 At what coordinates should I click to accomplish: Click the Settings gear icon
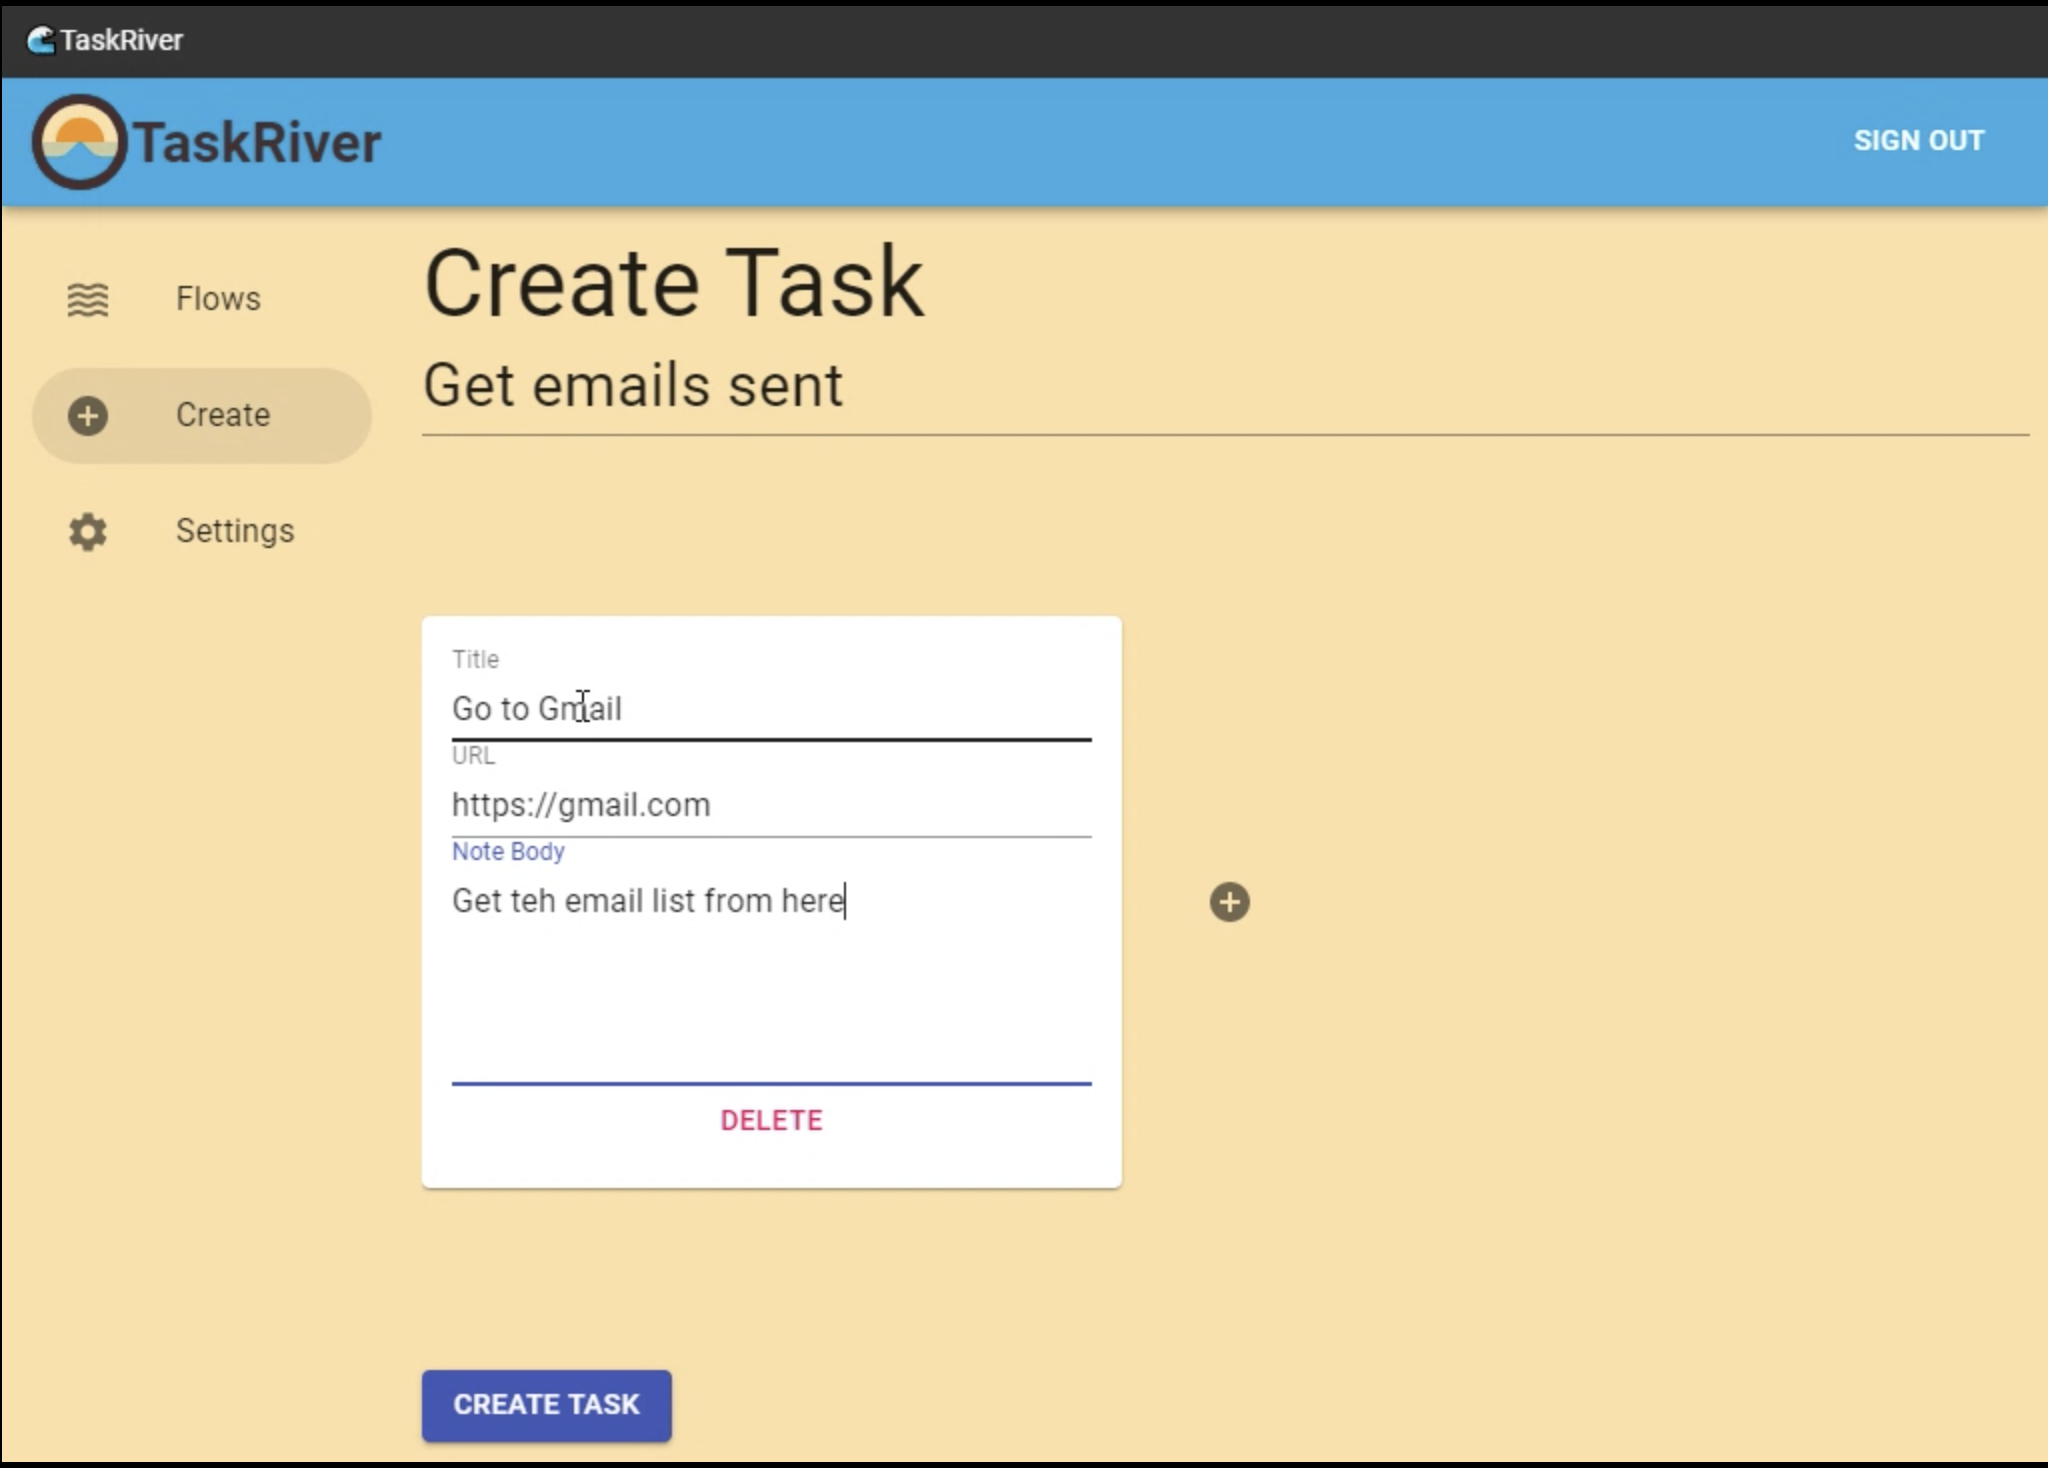click(x=88, y=531)
